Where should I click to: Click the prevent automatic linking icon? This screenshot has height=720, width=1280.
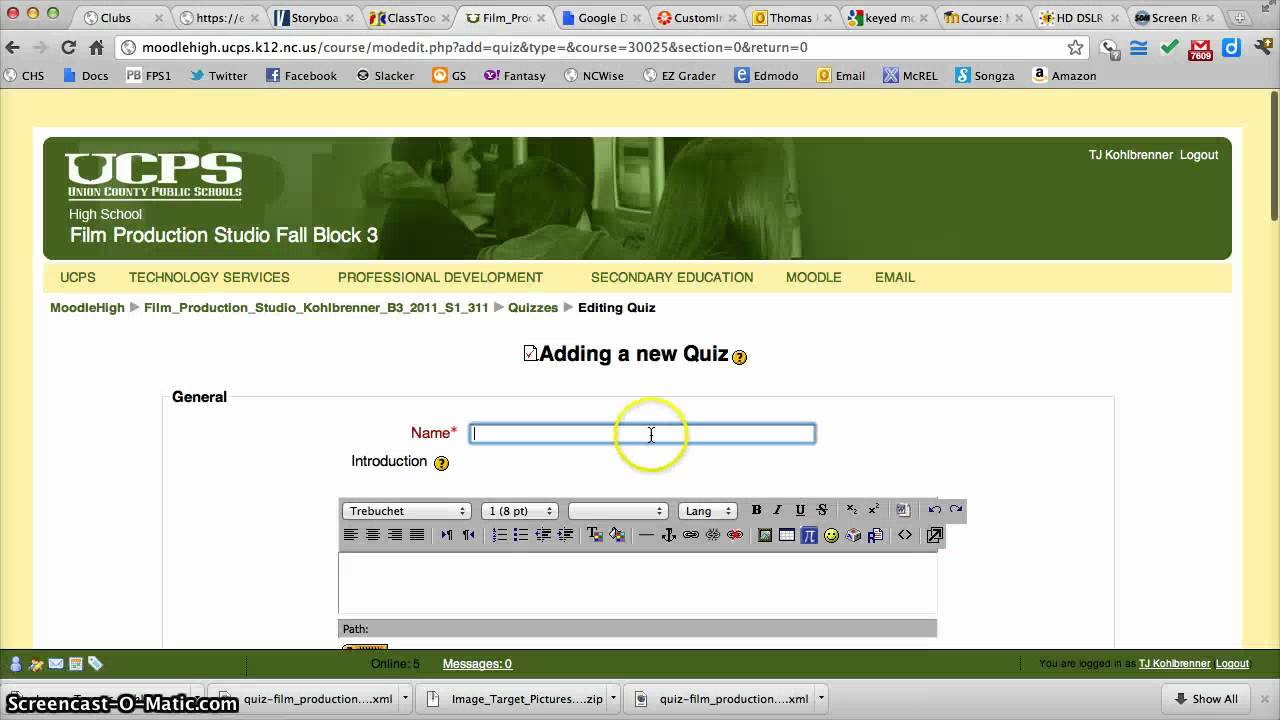[x=735, y=535]
